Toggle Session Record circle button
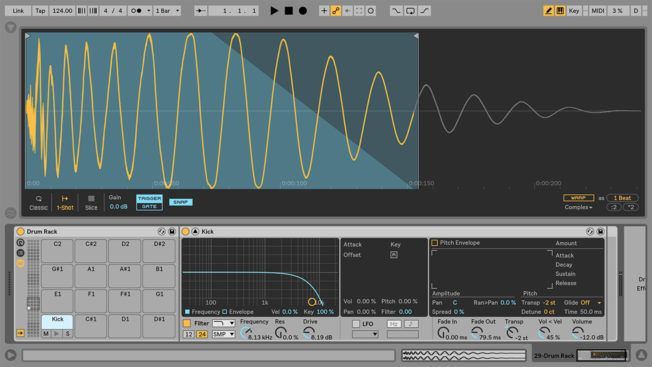The image size is (652, 367). (370, 11)
